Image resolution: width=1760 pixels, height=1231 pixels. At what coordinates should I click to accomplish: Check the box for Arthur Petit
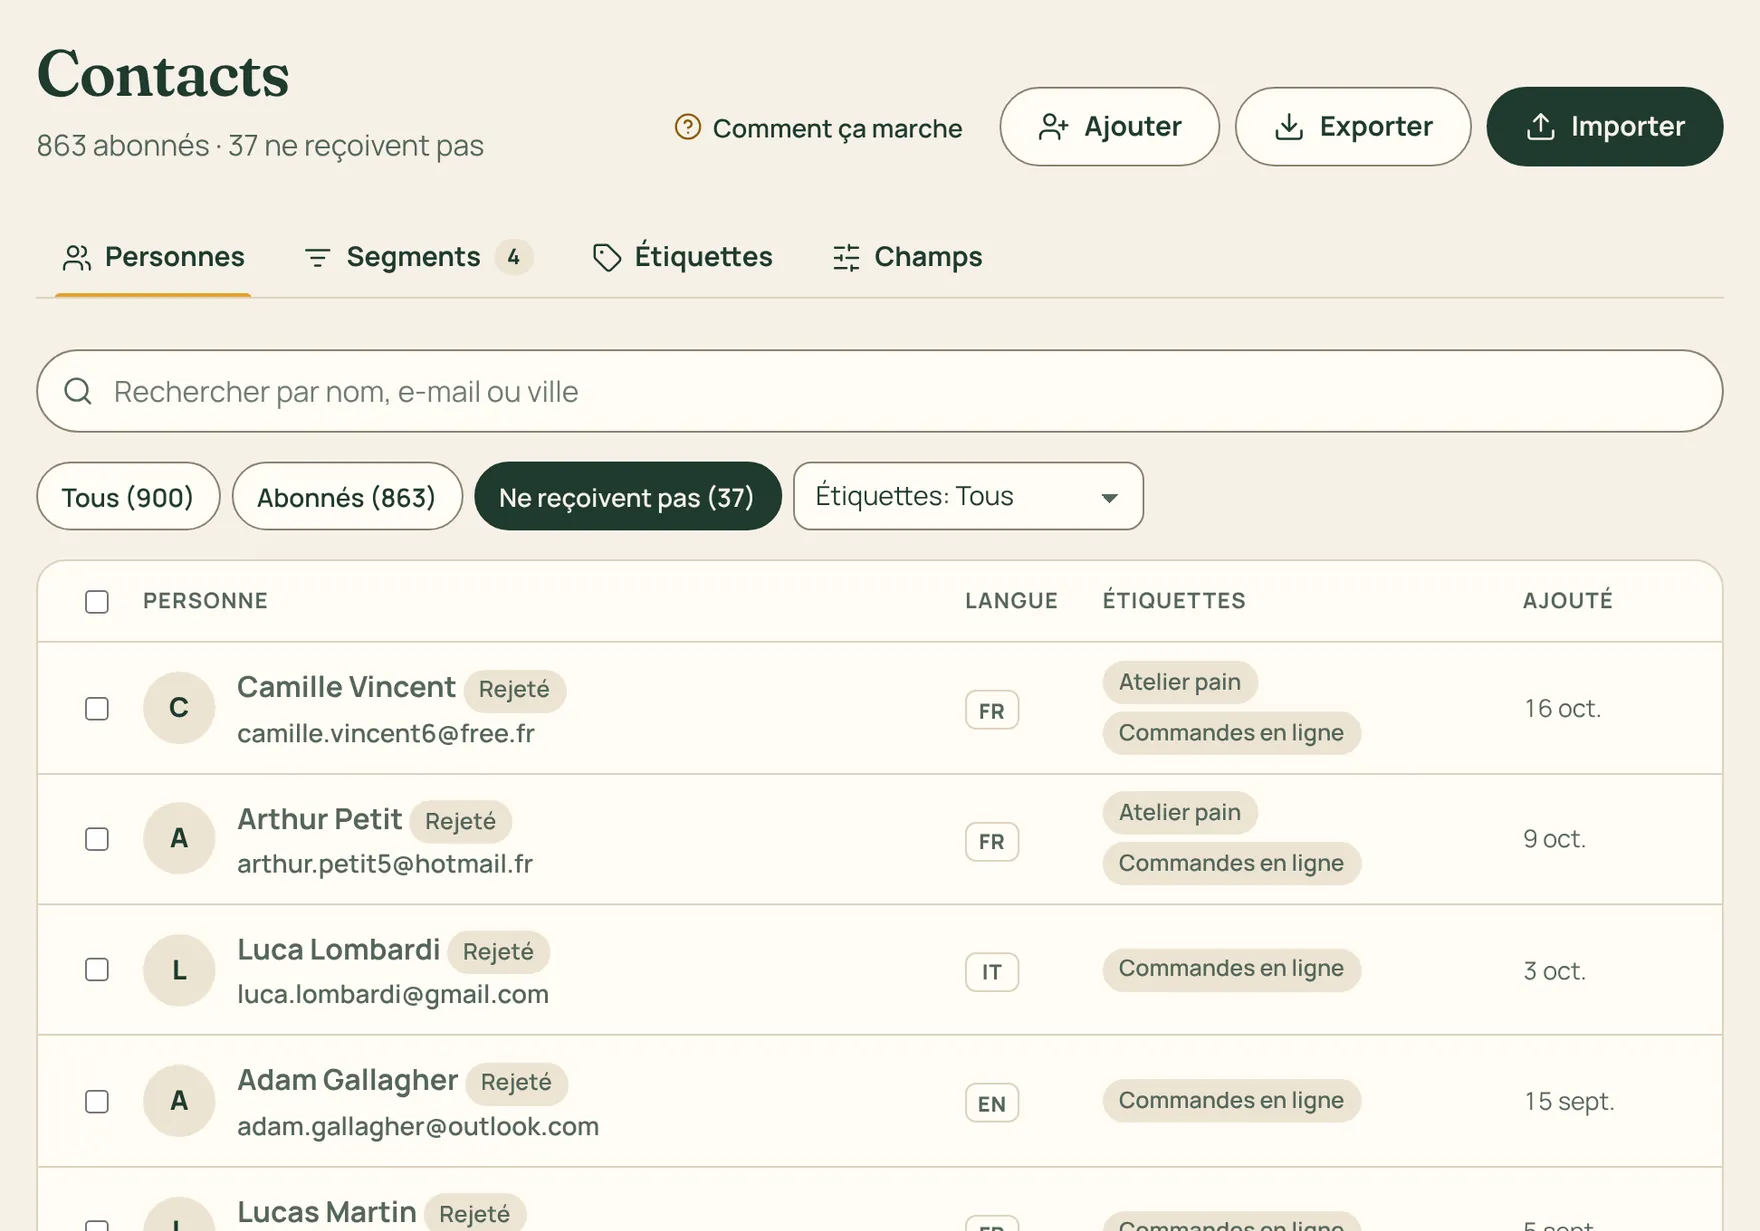tap(97, 839)
